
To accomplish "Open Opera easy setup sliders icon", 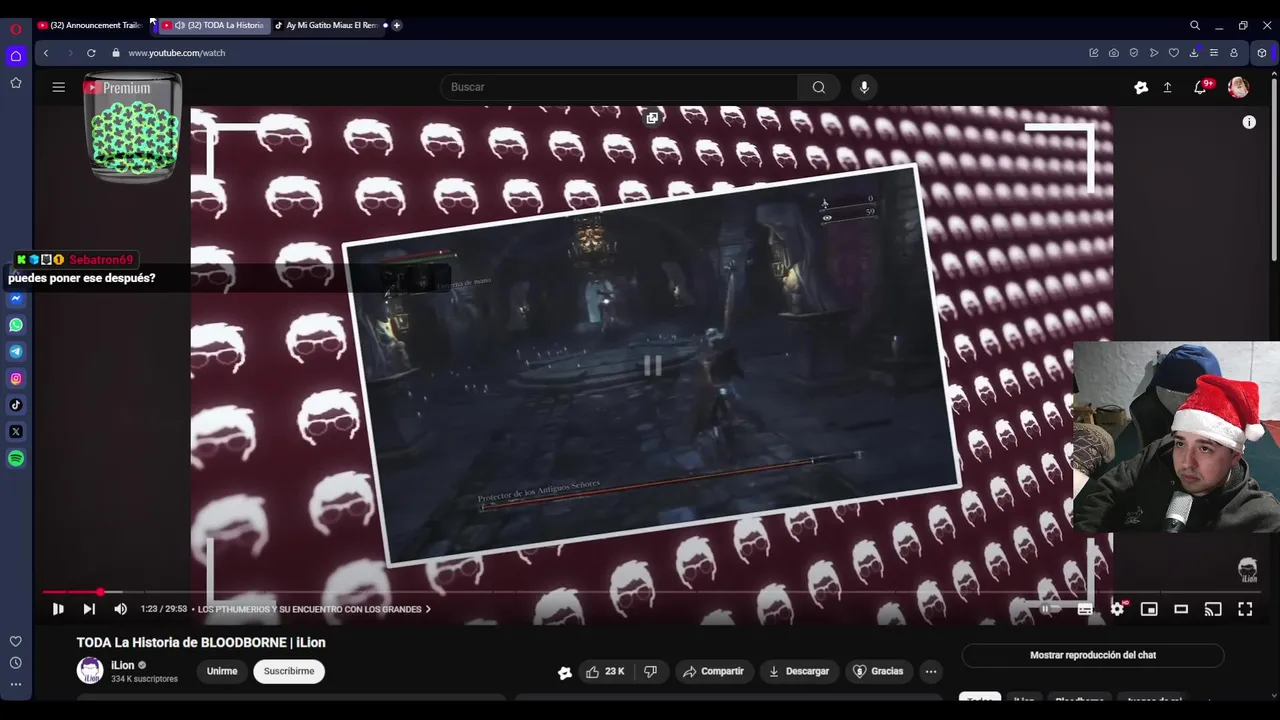I will [x=1214, y=53].
